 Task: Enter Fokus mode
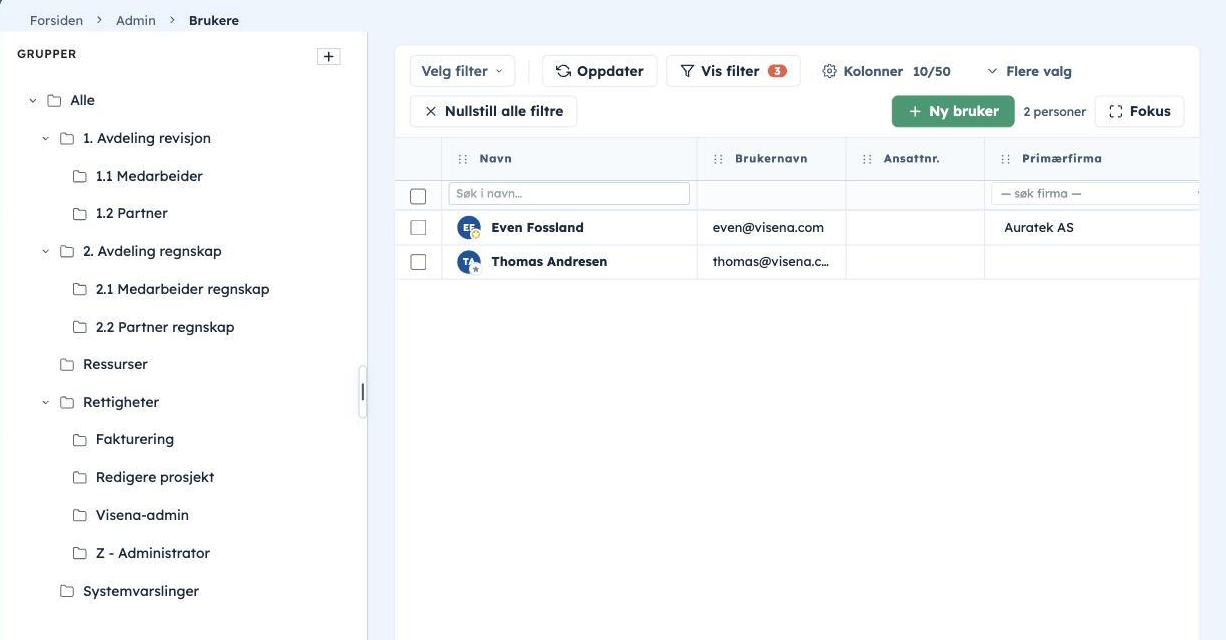point(1140,111)
